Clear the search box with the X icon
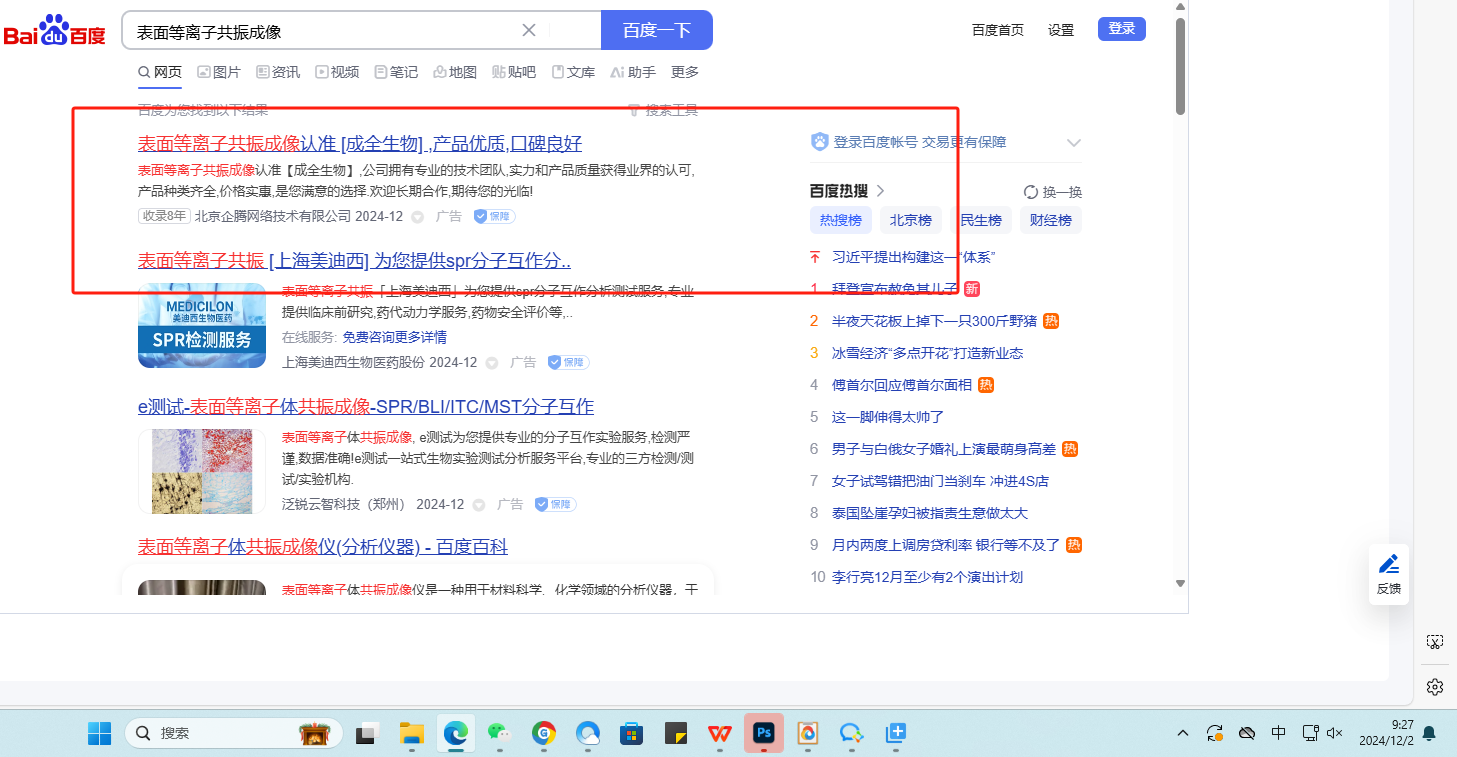The image size is (1457, 757). click(529, 30)
